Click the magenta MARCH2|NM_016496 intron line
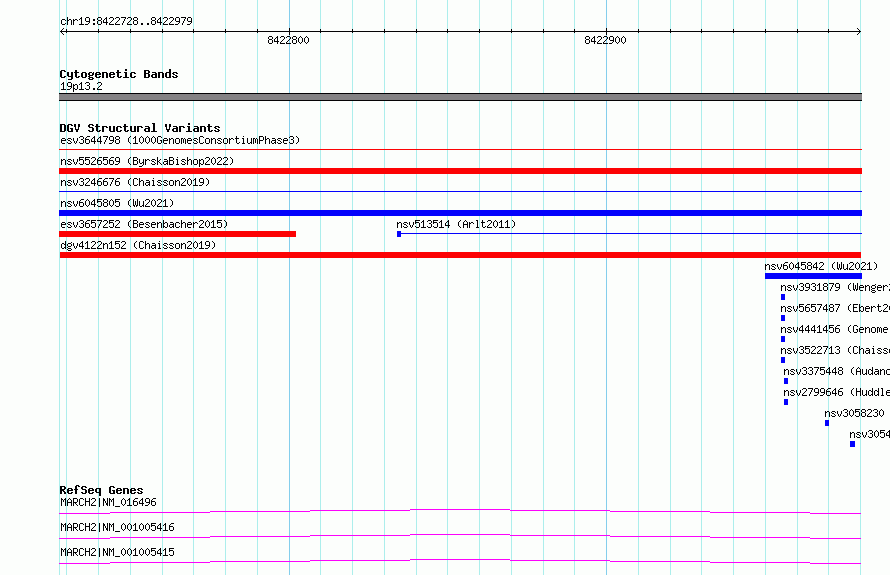This screenshot has height=575, width=890. (x=460, y=511)
